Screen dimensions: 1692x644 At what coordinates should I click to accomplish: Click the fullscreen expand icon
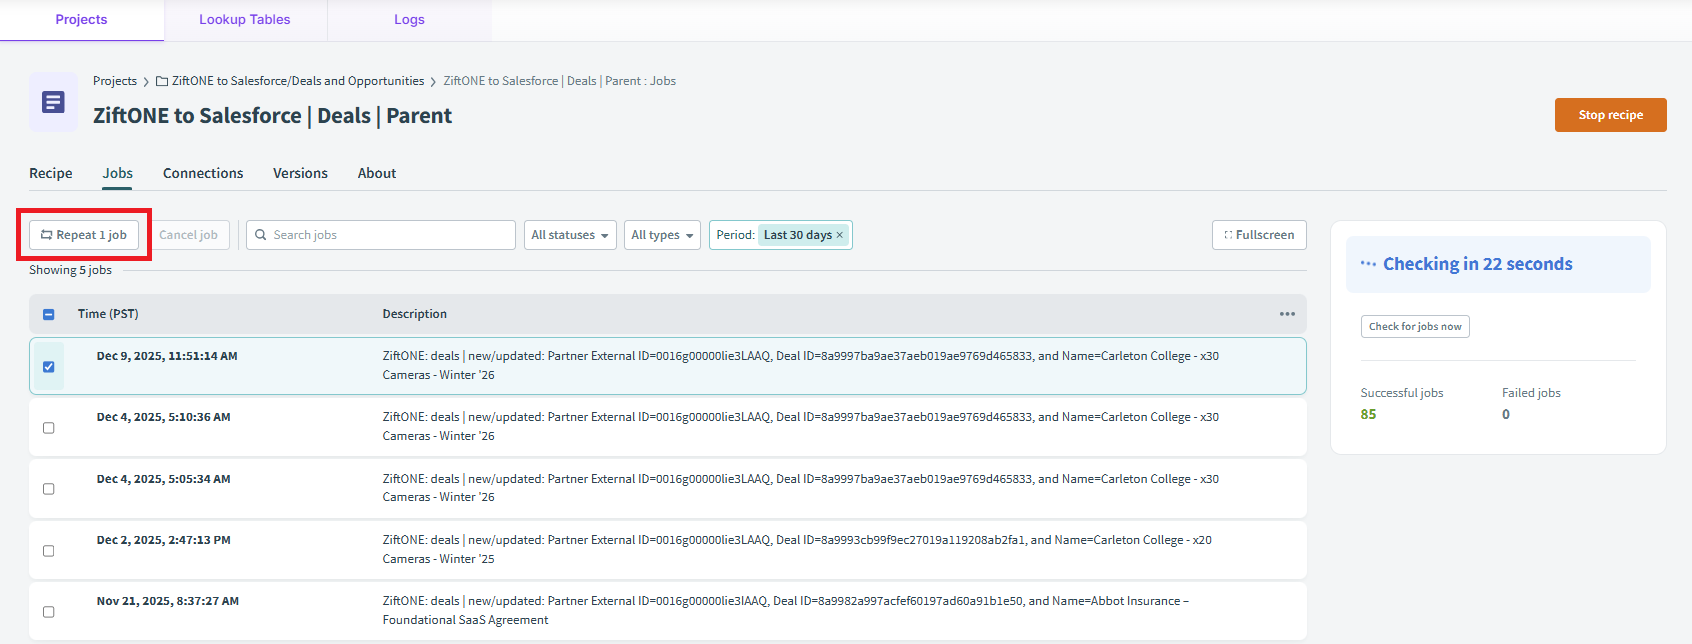pyautogui.click(x=1228, y=235)
